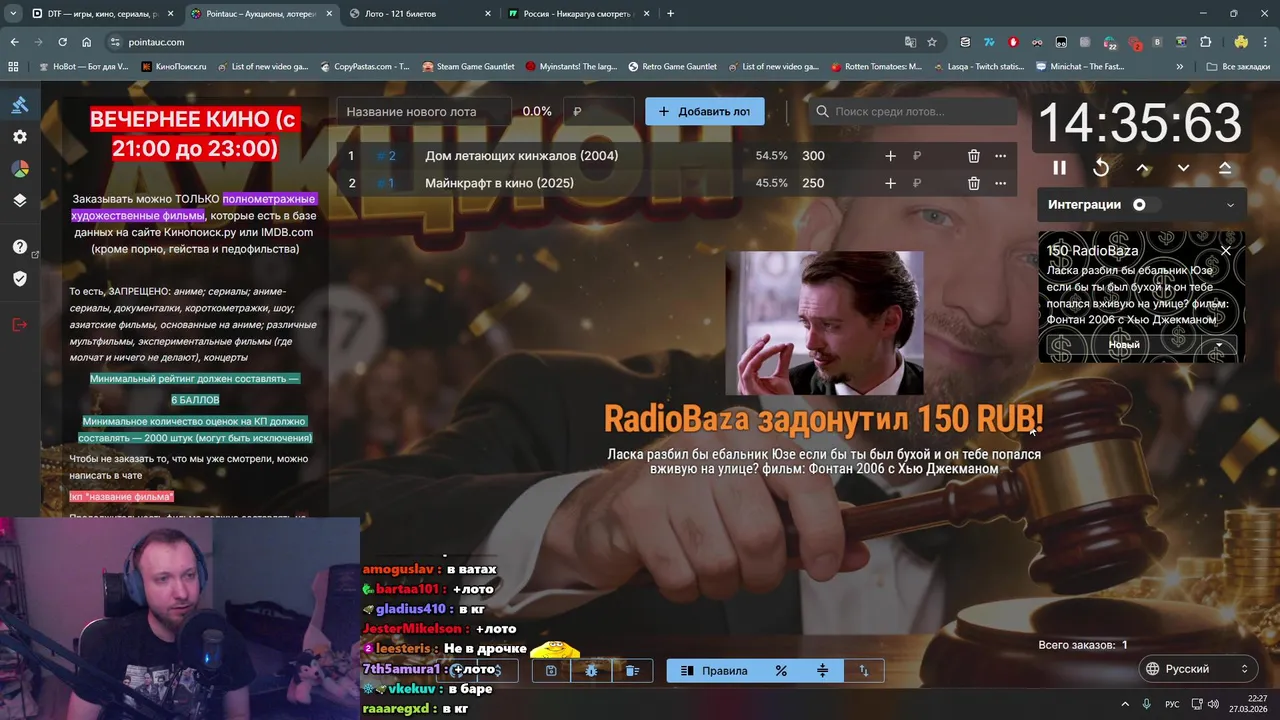Open the Русский language dropdown
1280x720 pixels.
tap(1197, 668)
